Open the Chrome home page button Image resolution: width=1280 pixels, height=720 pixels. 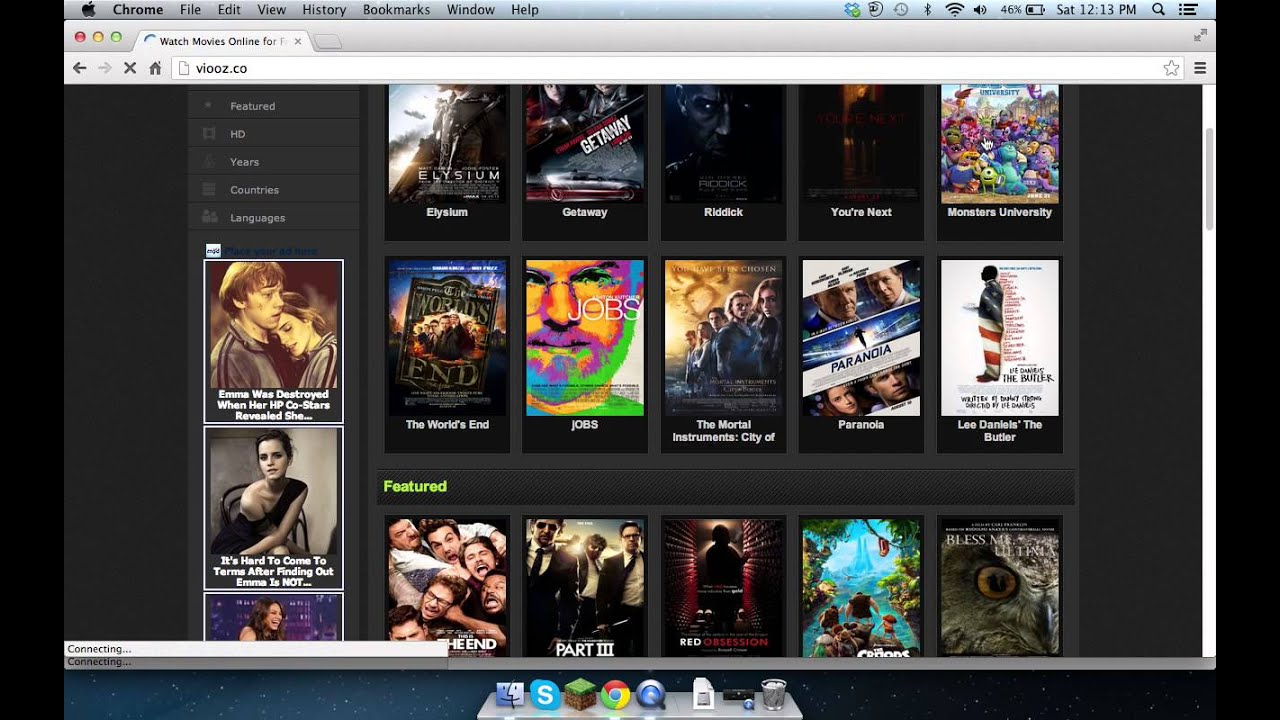point(155,68)
